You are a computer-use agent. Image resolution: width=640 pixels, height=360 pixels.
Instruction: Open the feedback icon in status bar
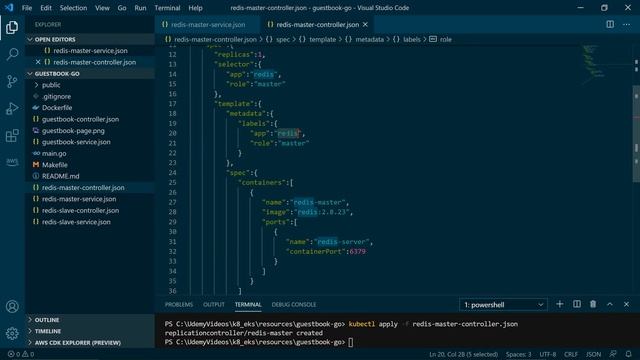(x=613, y=354)
